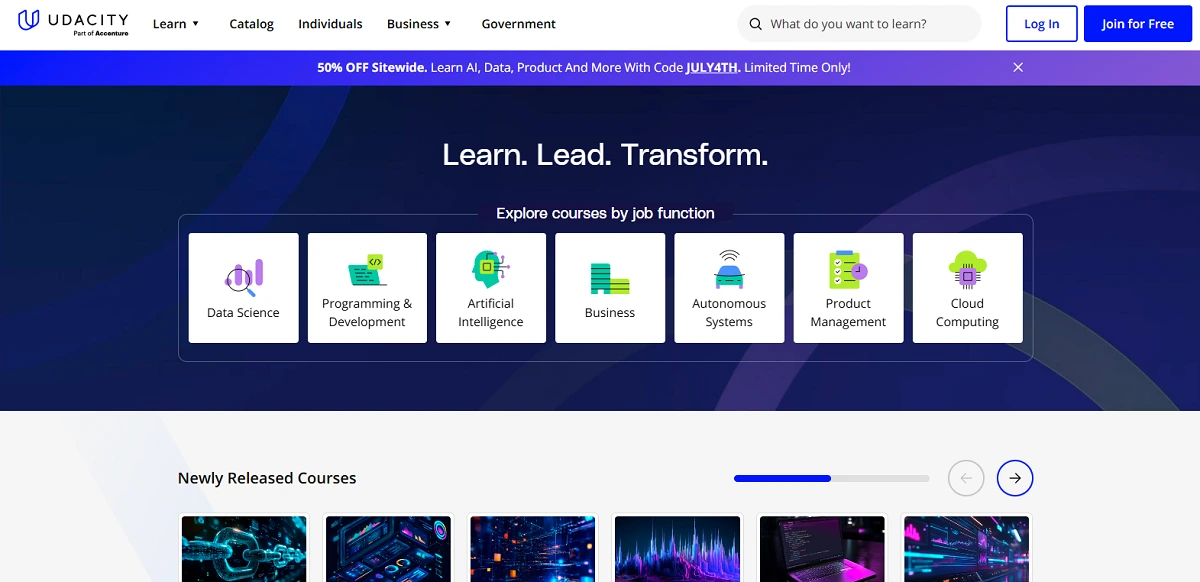Expand the Learn dropdown menu
Image resolution: width=1200 pixels, height=582 pixels.
tap(176, 24)
